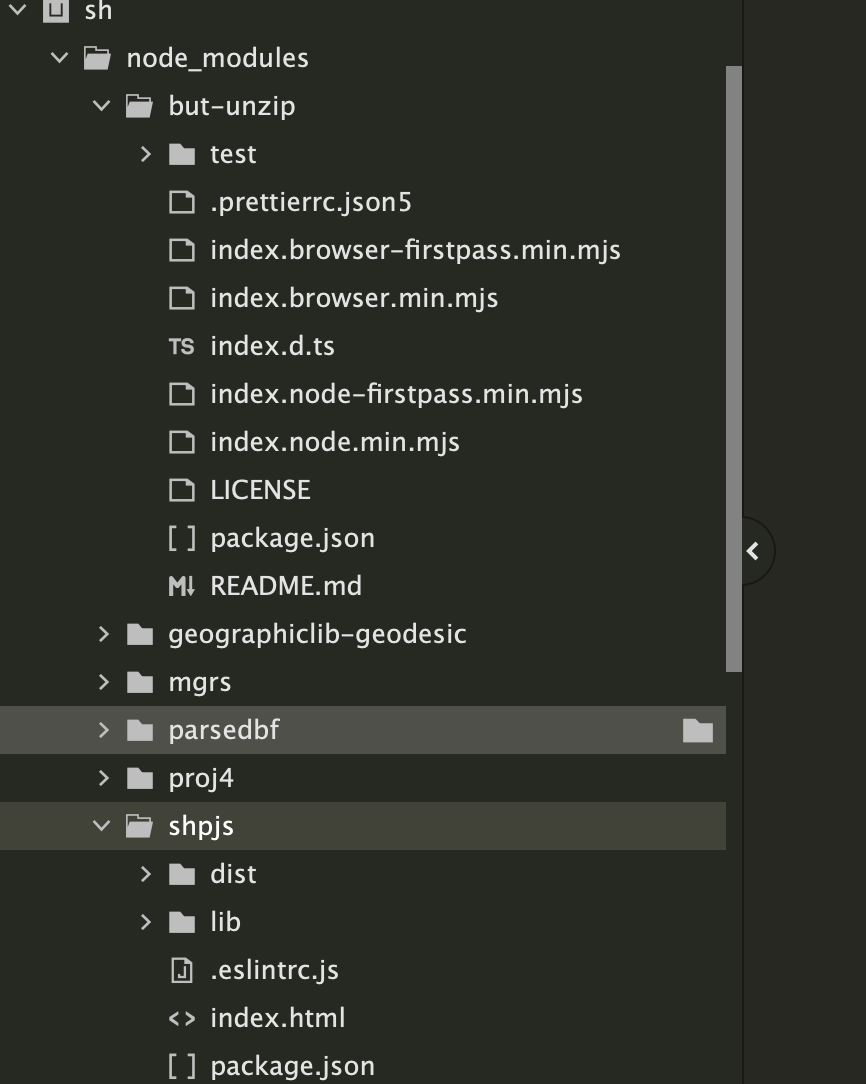Expand the geographiclib-geodesic folder chevron
This screenshot has width=866, height=1084.
[x=104, y=634]
